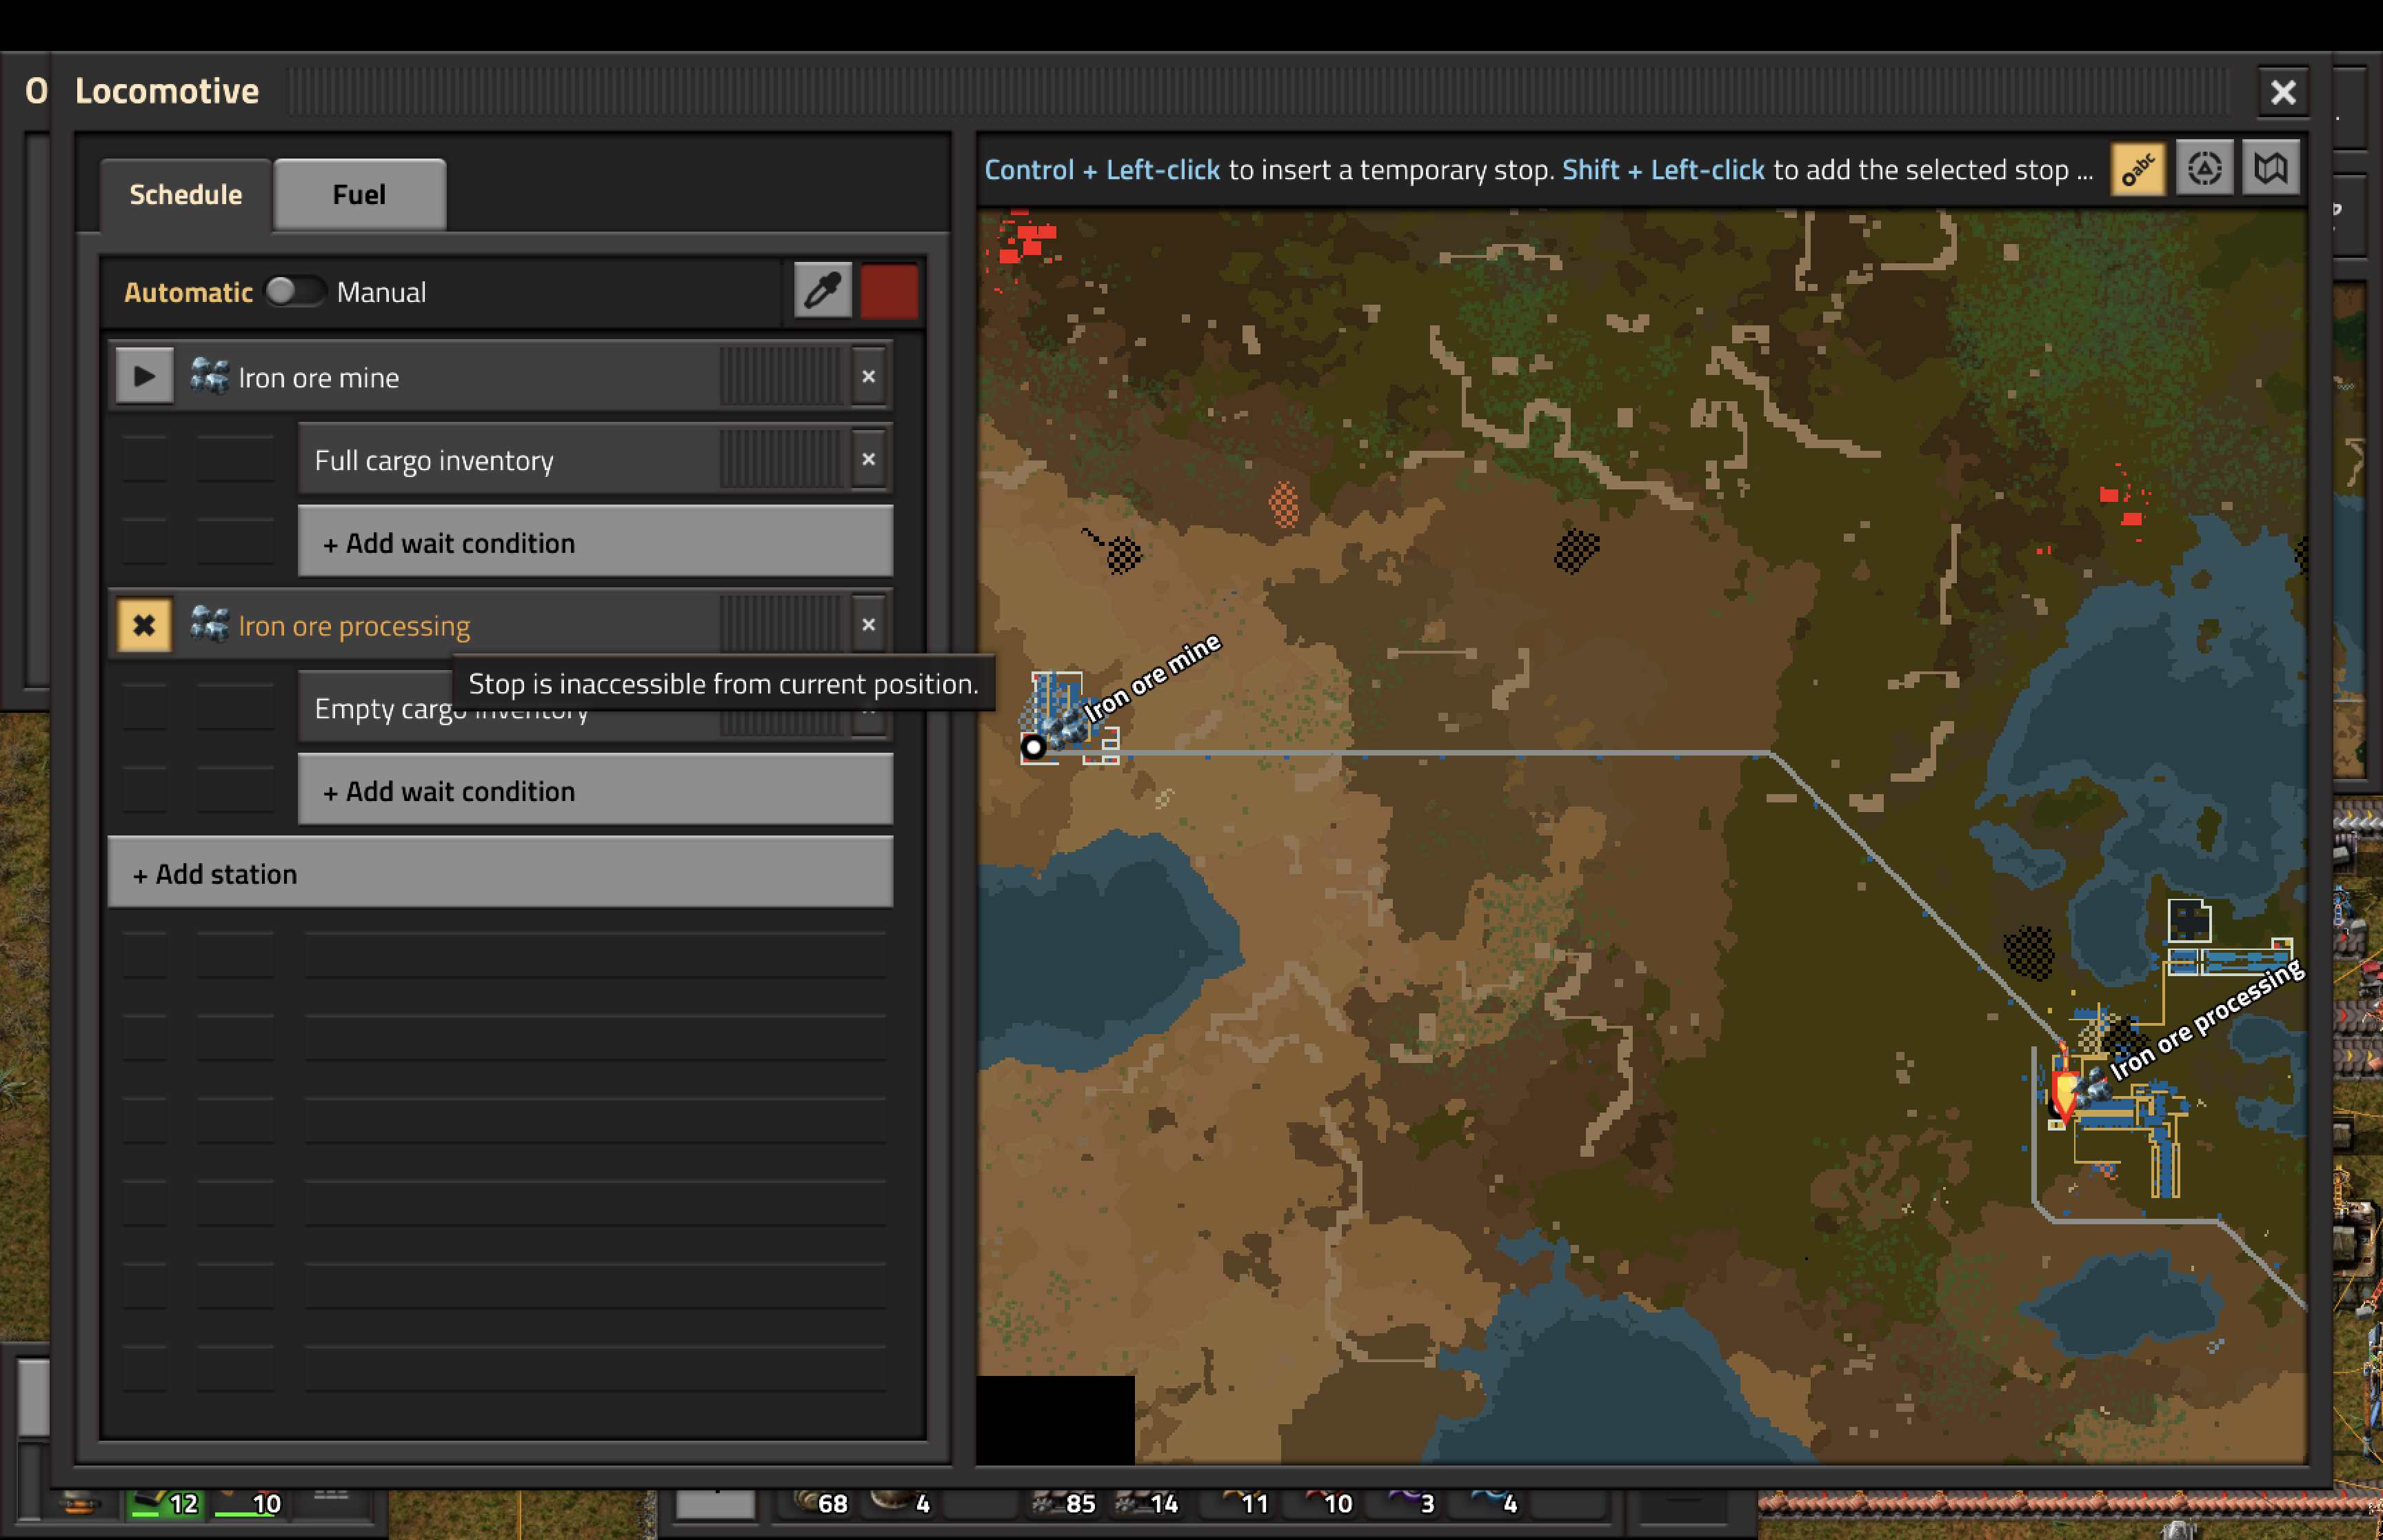
Task: Click the ore icon beside Iron ore processing
Action: coord(209,625)
